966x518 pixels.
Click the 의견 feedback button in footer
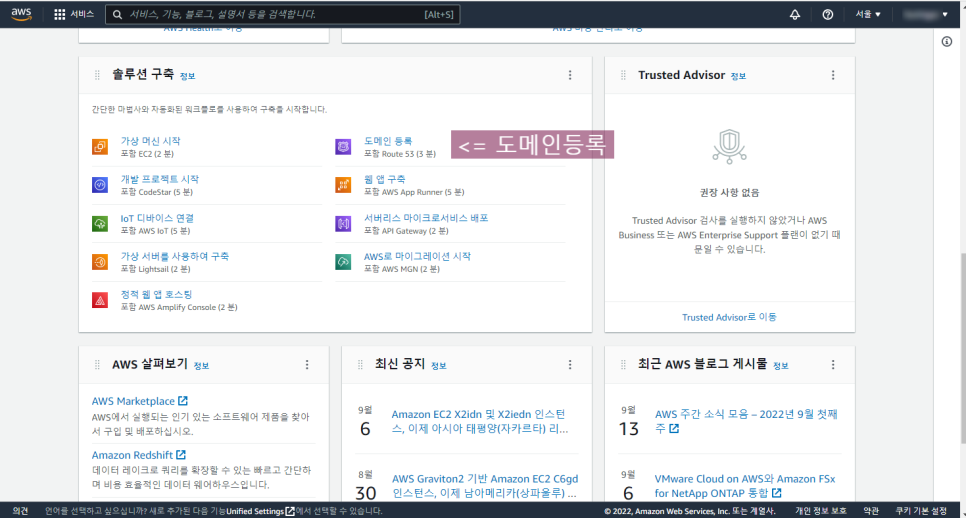20,511
